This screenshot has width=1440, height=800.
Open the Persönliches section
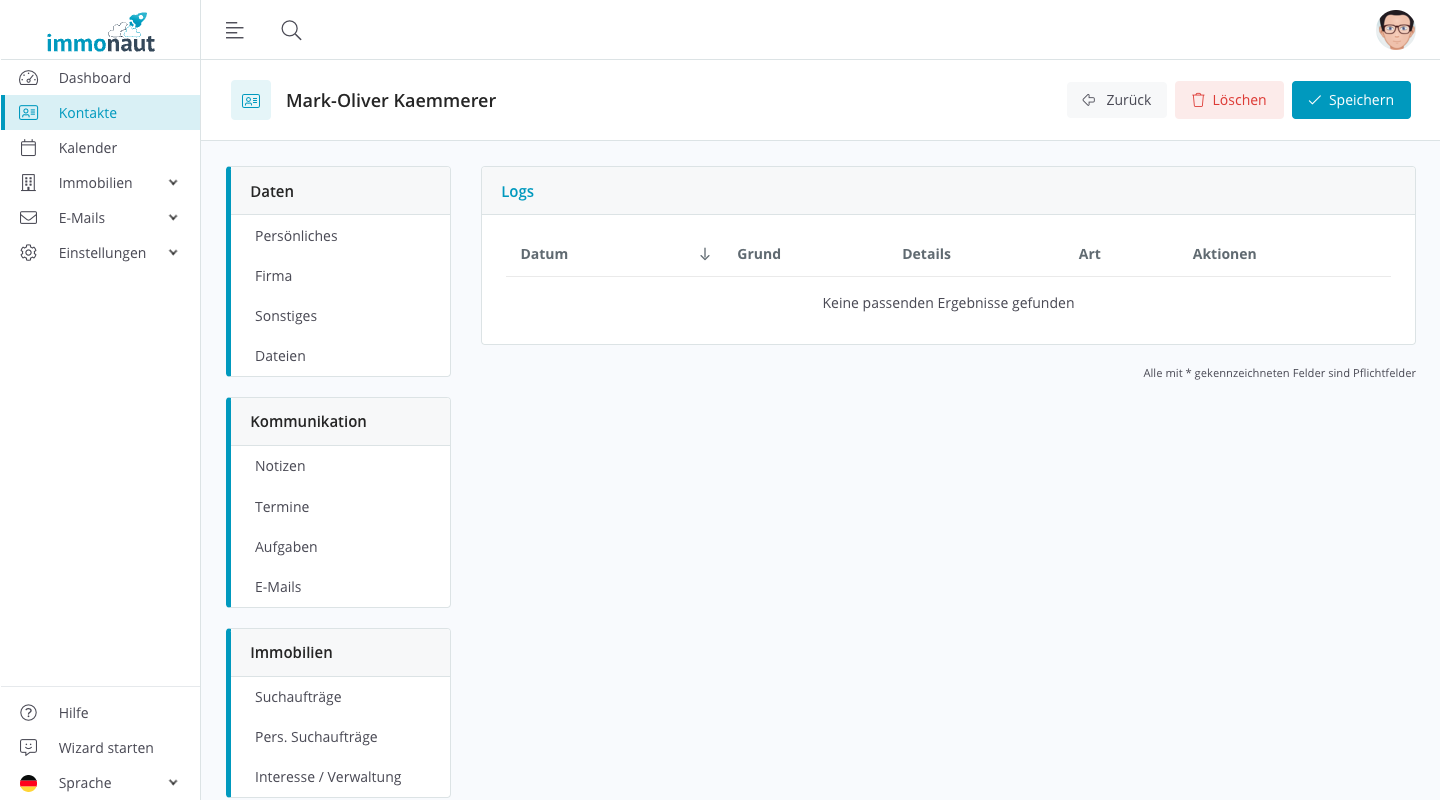(x=296, y=236)
